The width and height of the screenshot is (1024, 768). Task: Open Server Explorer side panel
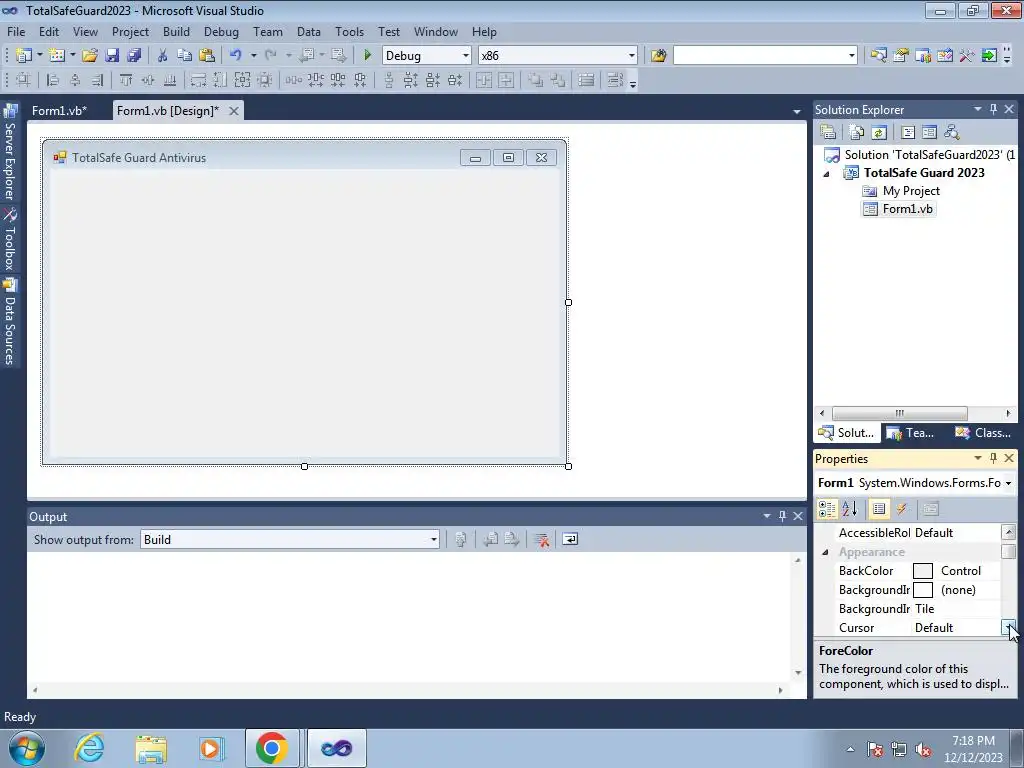coord(10,153)
